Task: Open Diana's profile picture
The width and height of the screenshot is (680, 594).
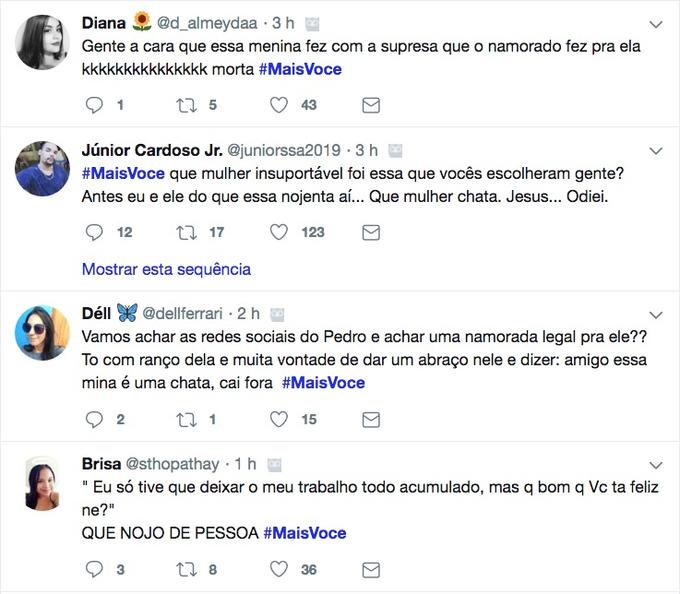Action: click(42, 42)
